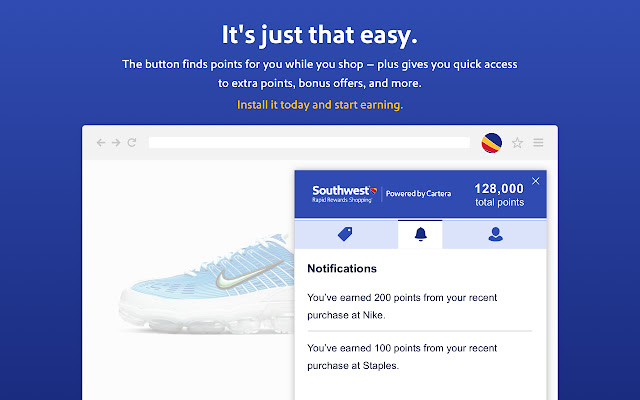Open the Staples 100 points notification
This screenshot has height=400, width=640.
pos(401,357)
